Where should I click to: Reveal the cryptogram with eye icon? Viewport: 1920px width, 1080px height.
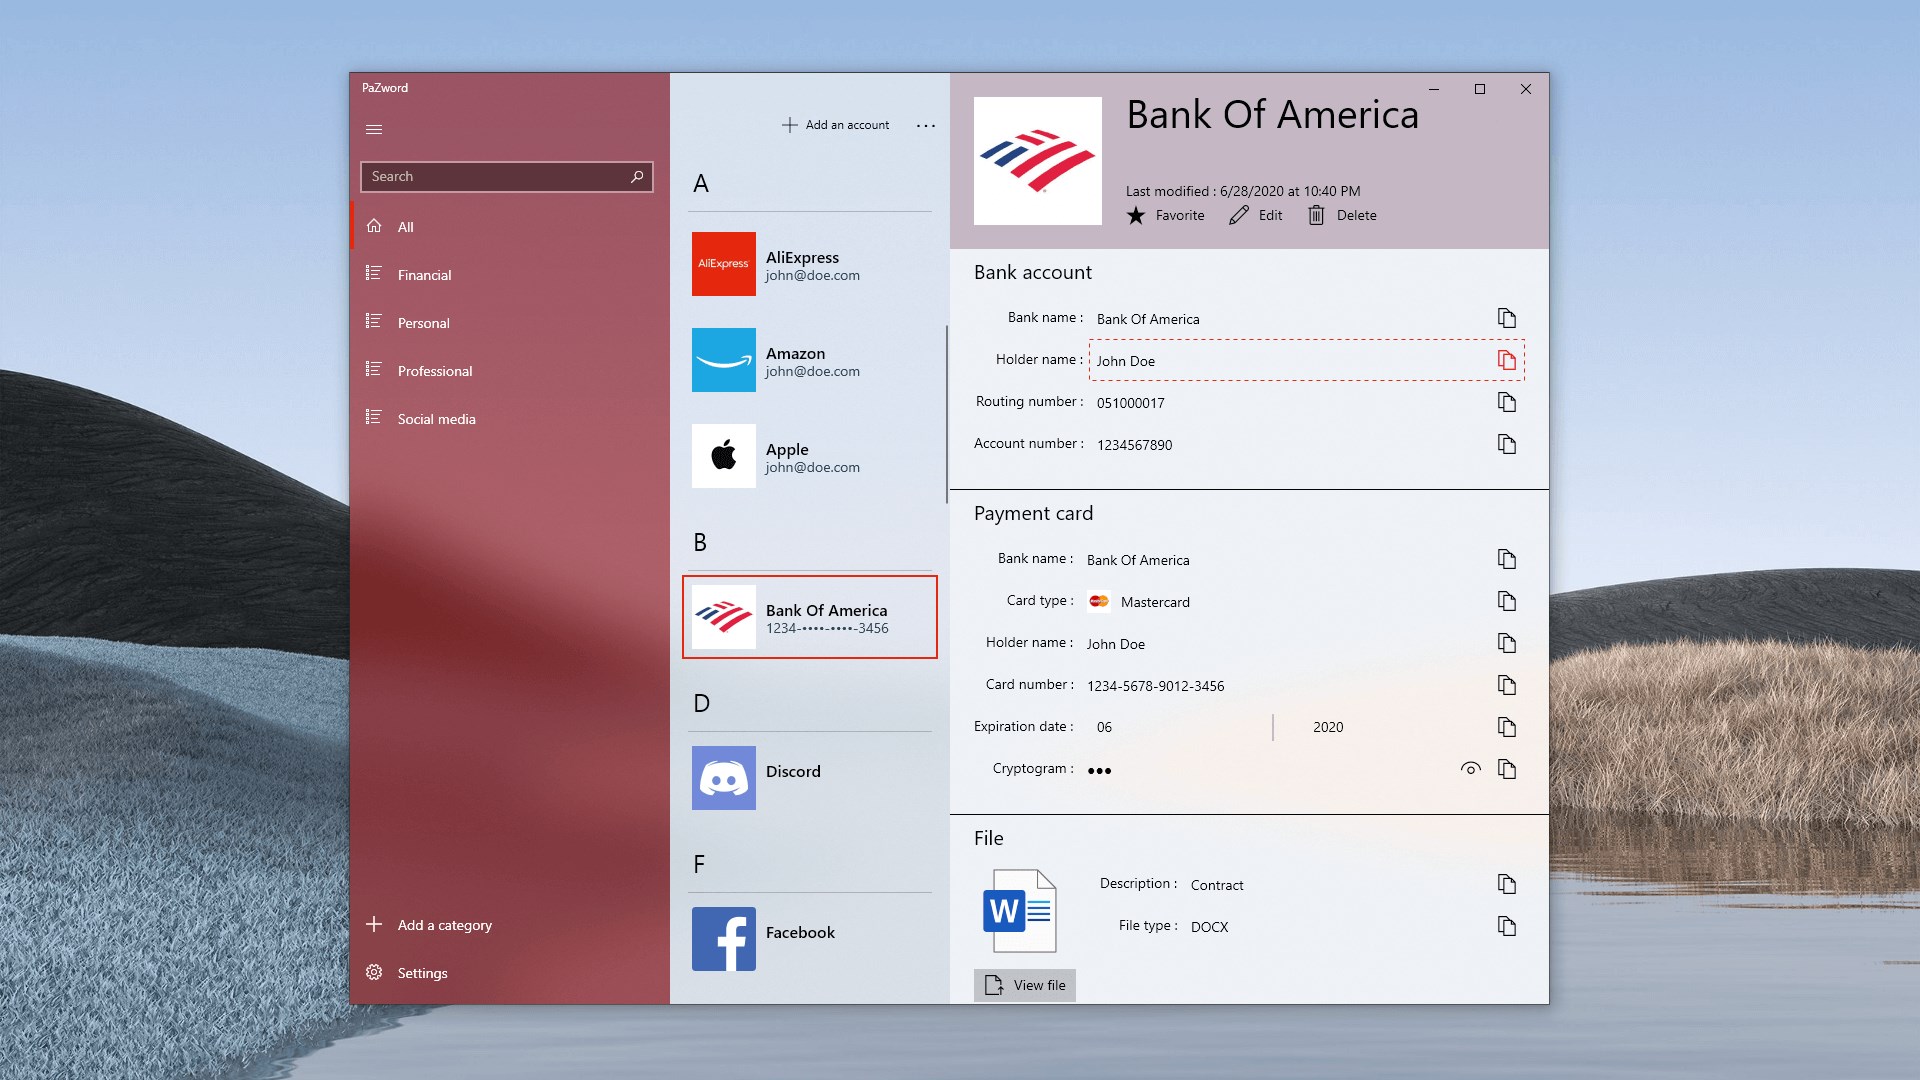pos(1470,769)
